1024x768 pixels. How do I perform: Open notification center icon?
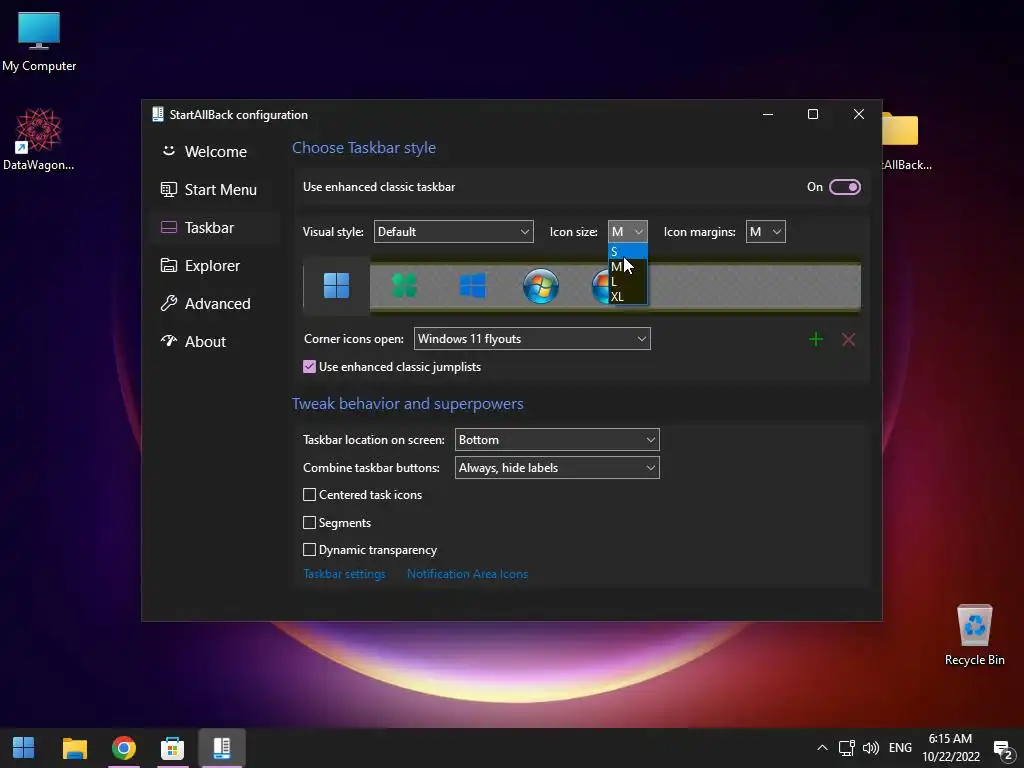pyautogui.click(x=1002, y=749)
